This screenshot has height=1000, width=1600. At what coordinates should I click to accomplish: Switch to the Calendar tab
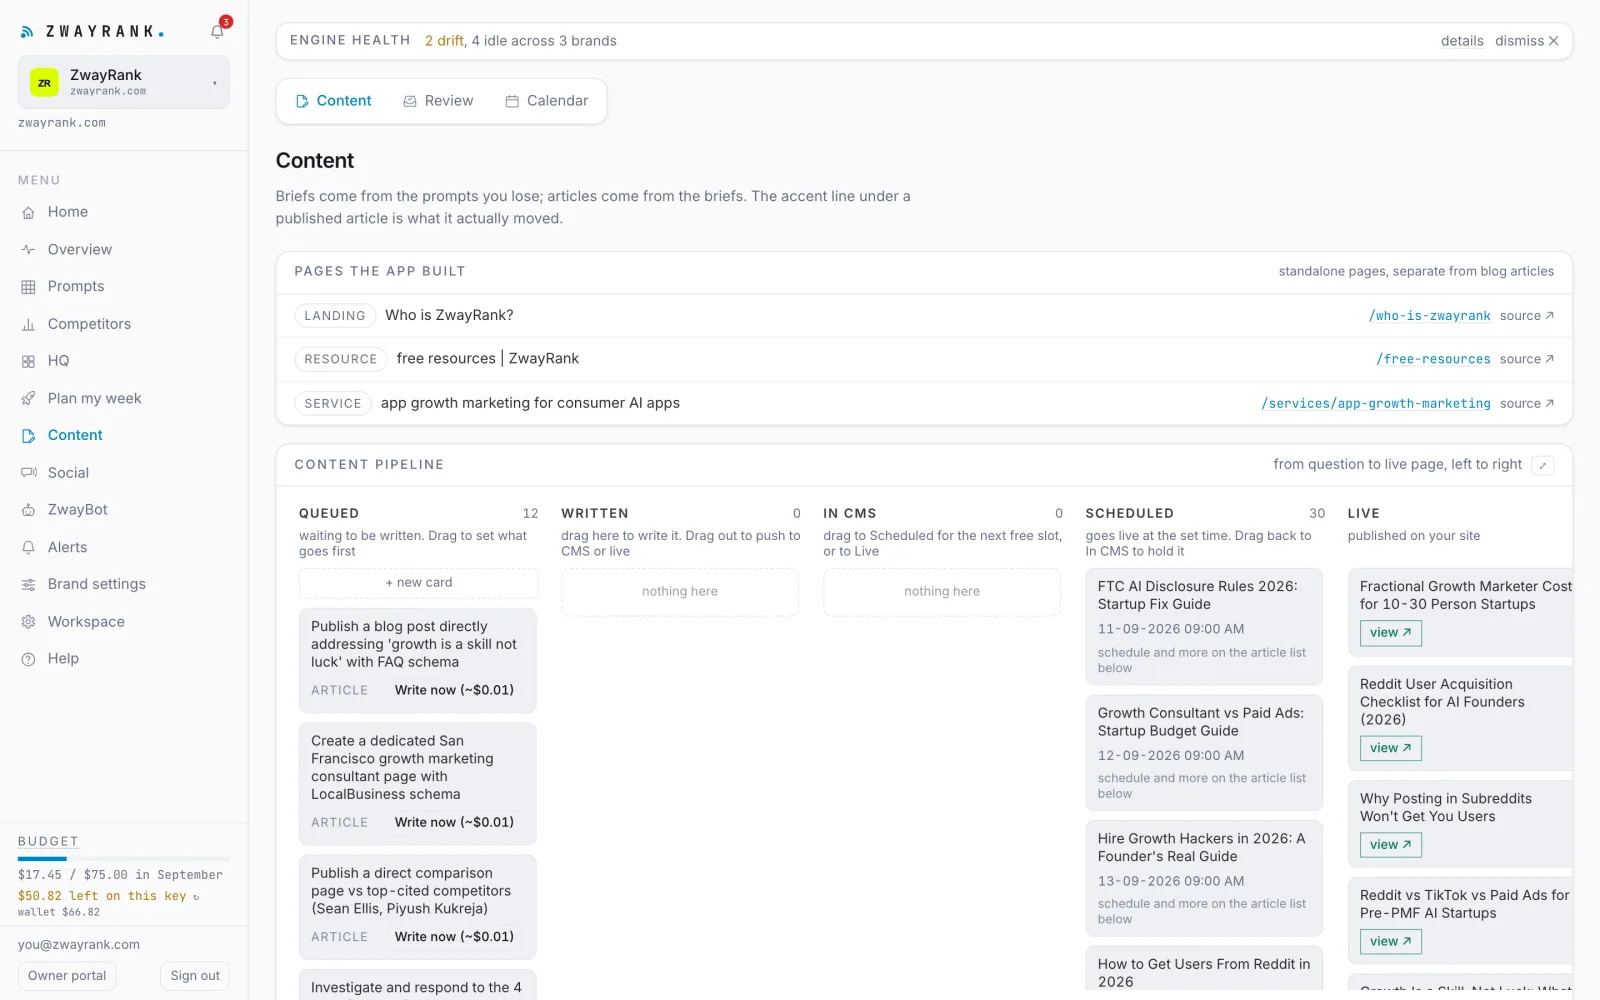(x=546, y=101)
